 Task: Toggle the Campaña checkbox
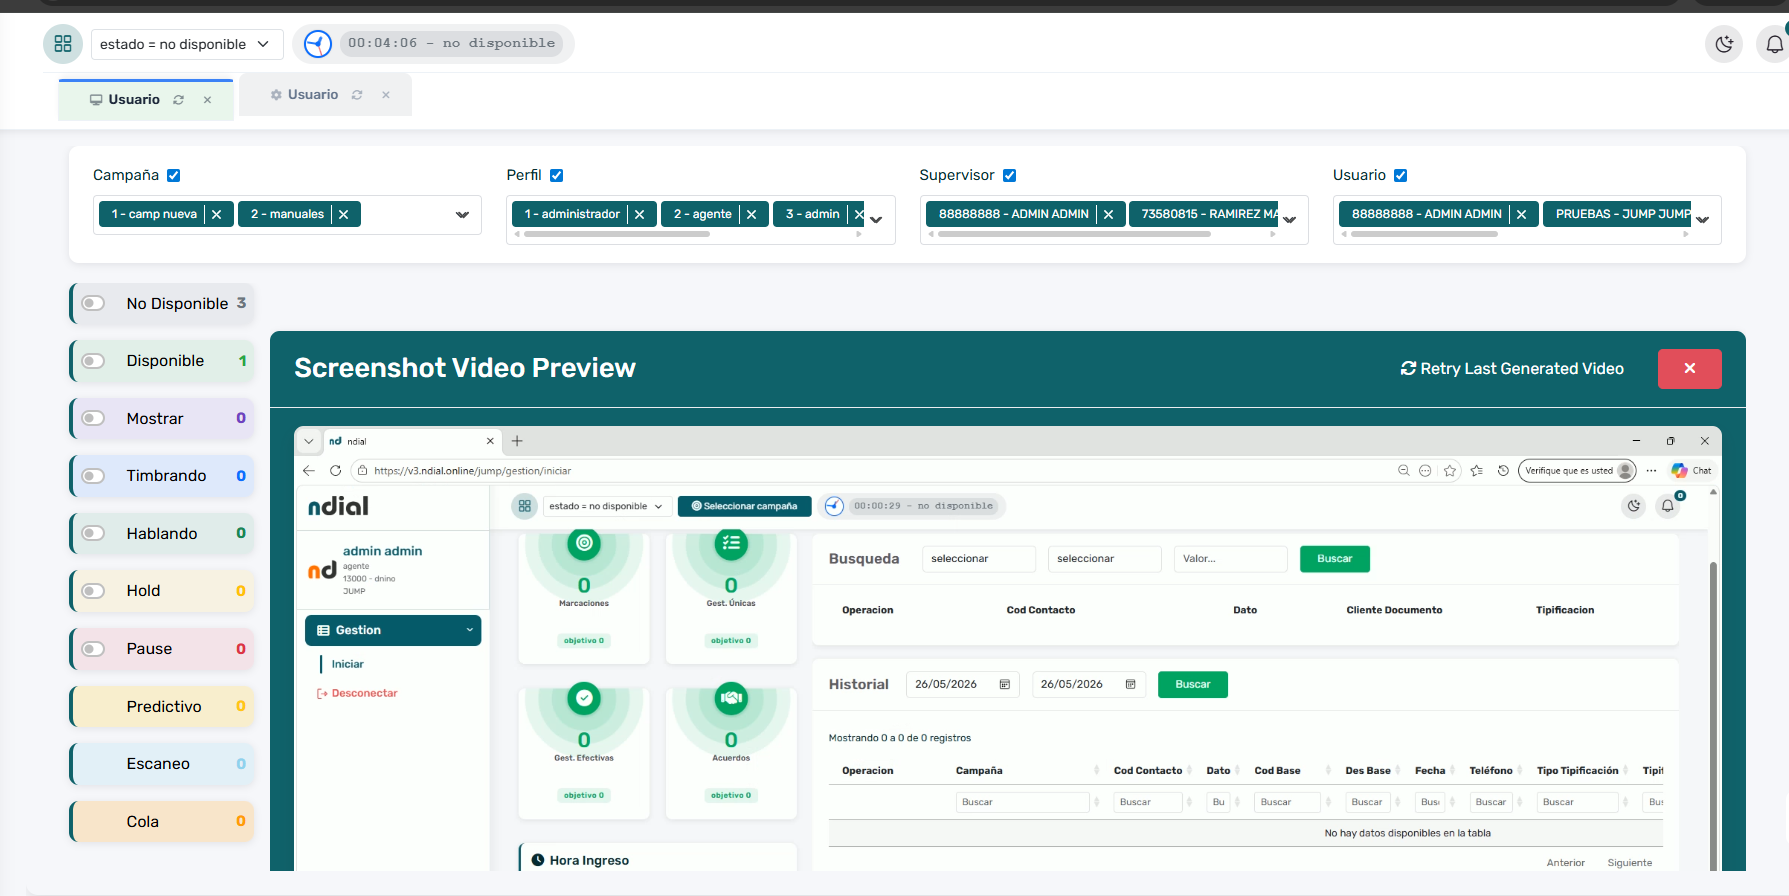click(173, 175)
